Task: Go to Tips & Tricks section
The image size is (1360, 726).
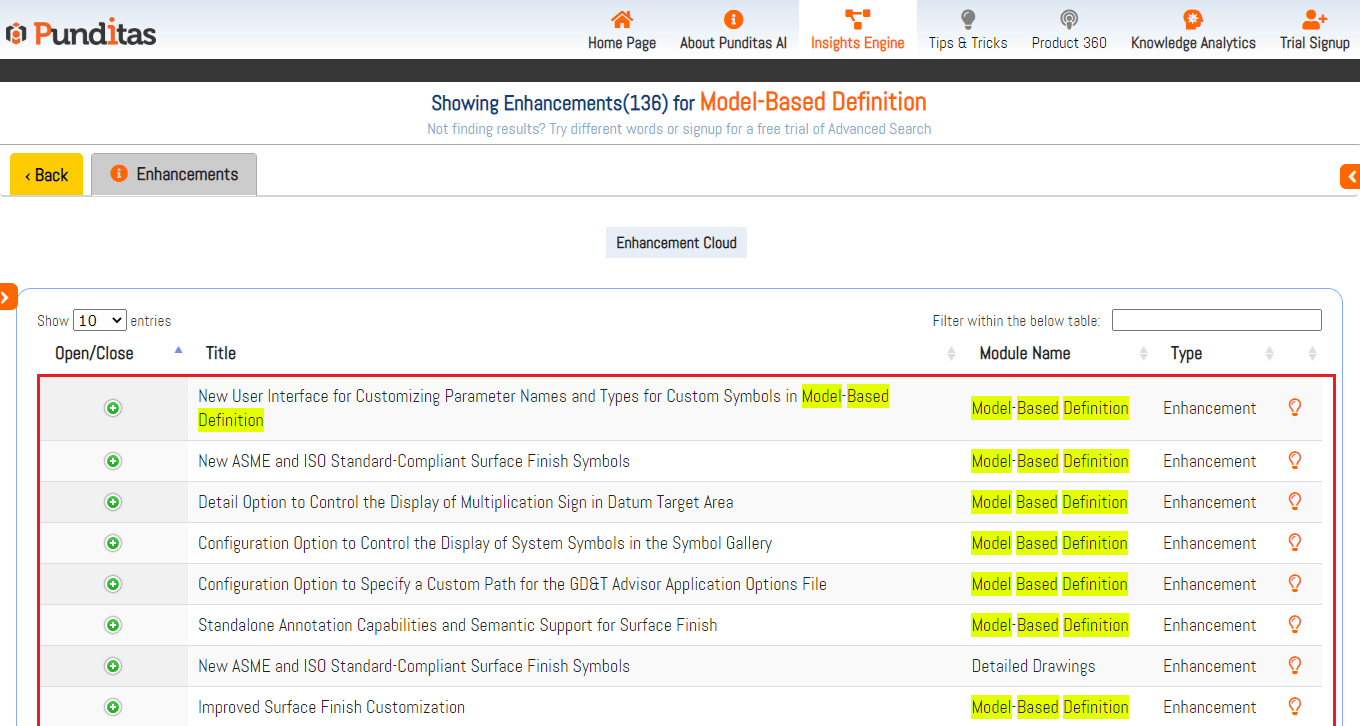Action: [967, 30]
